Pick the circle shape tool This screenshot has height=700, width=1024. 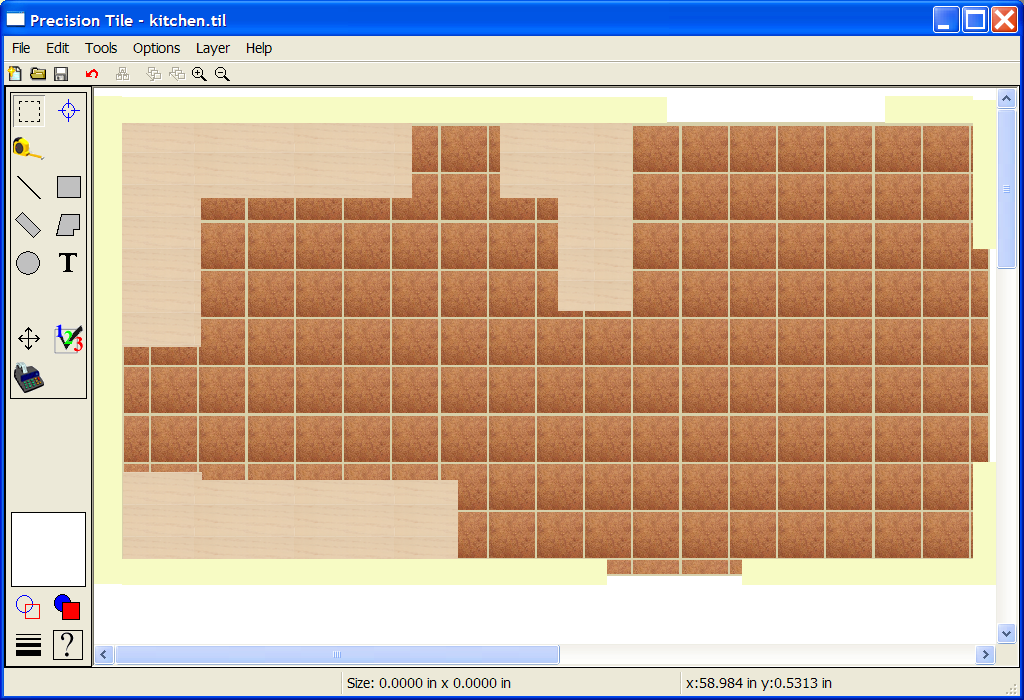point(29,263)
